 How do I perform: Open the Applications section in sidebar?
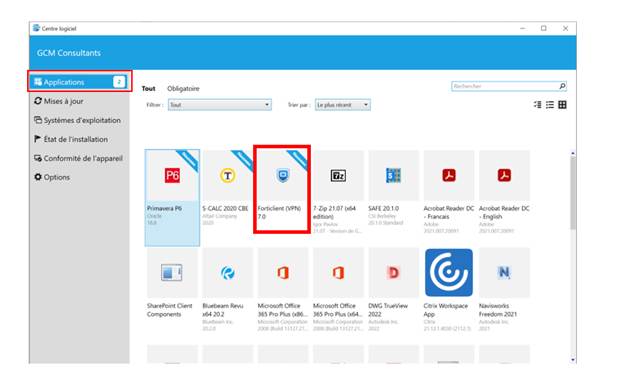pos(79,81)
